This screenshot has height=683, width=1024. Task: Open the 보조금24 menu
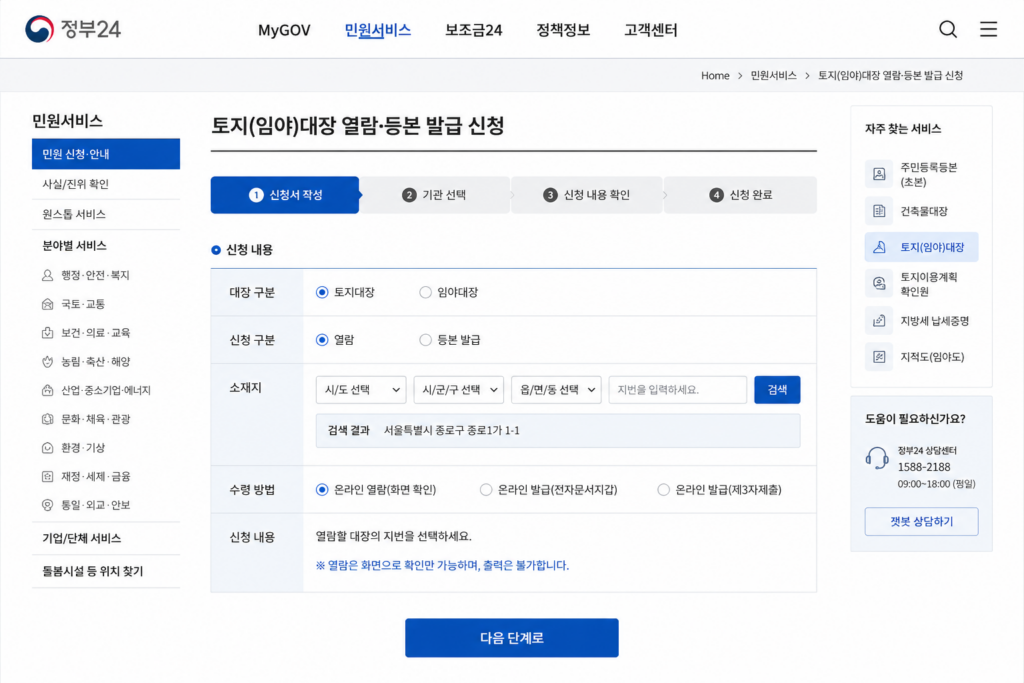473,30
